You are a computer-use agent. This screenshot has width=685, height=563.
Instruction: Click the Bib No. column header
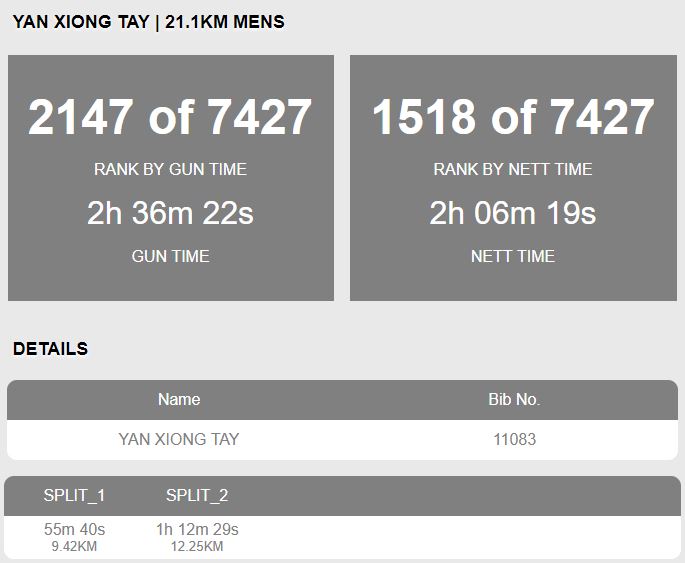tap(514, 399)
